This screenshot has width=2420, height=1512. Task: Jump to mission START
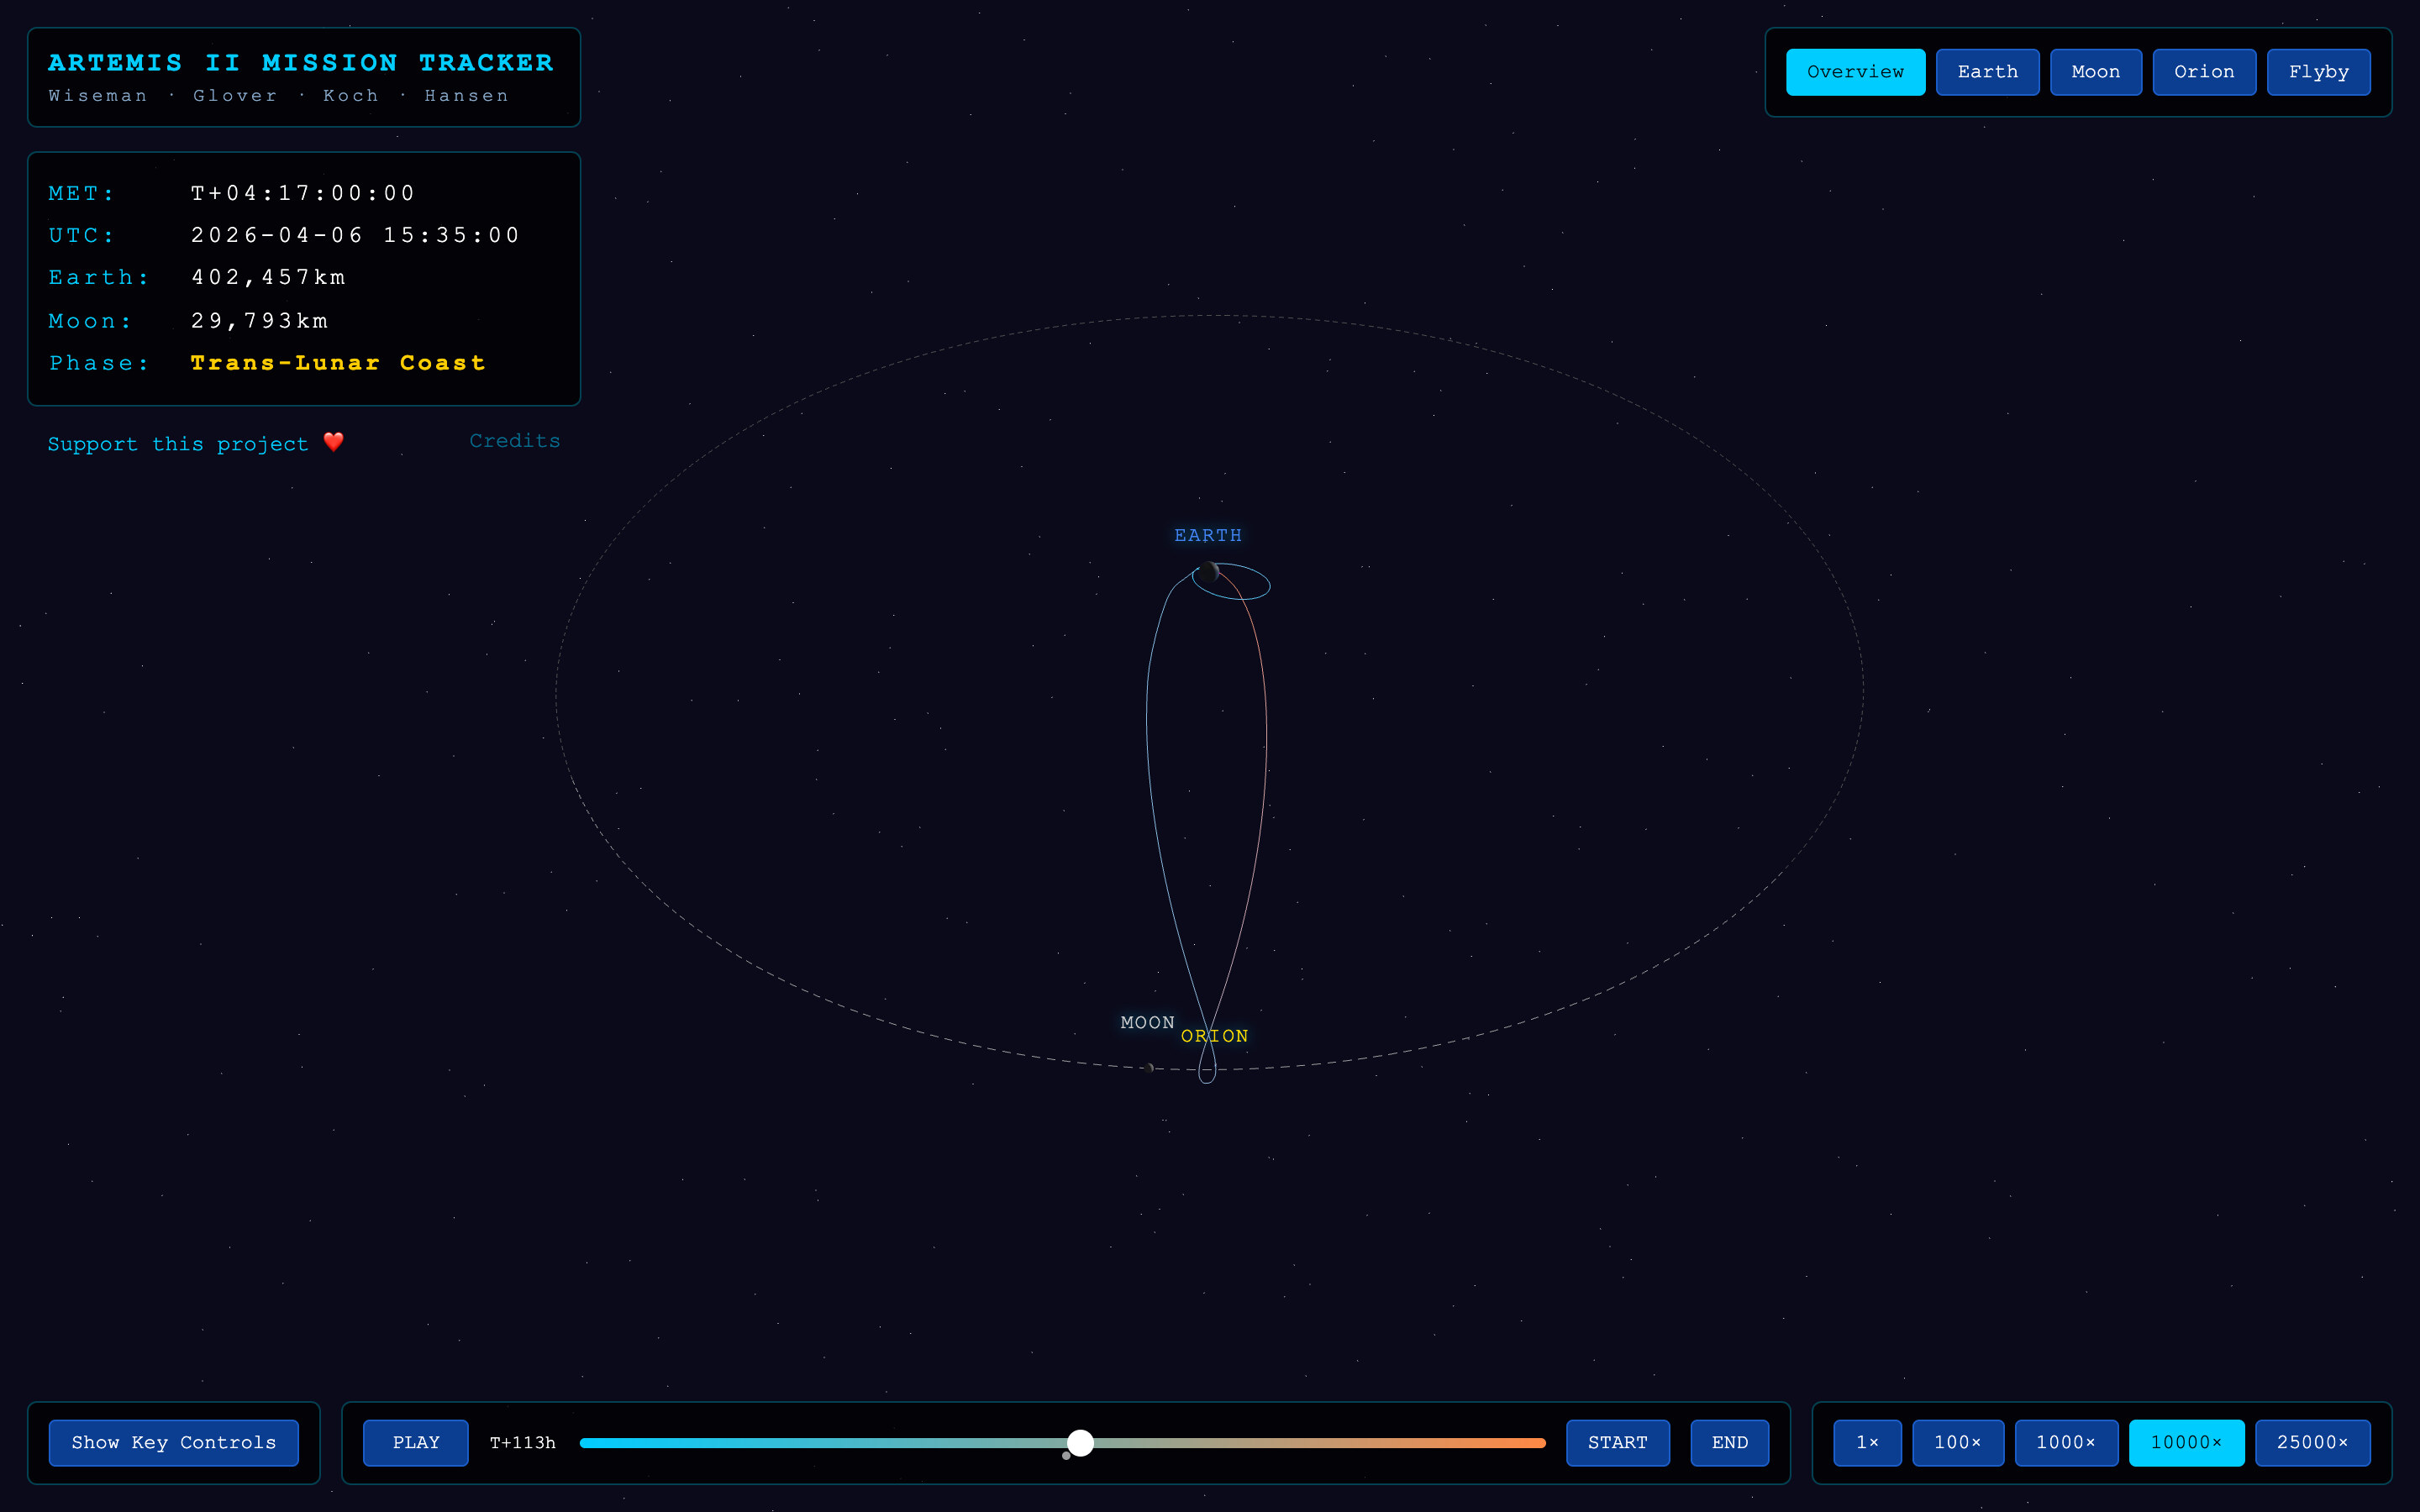[x=1617, y=1442]
